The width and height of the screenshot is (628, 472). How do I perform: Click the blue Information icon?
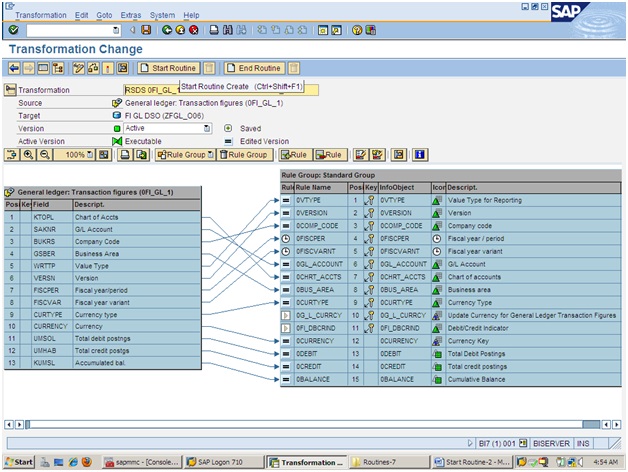[x=419, y=155]
